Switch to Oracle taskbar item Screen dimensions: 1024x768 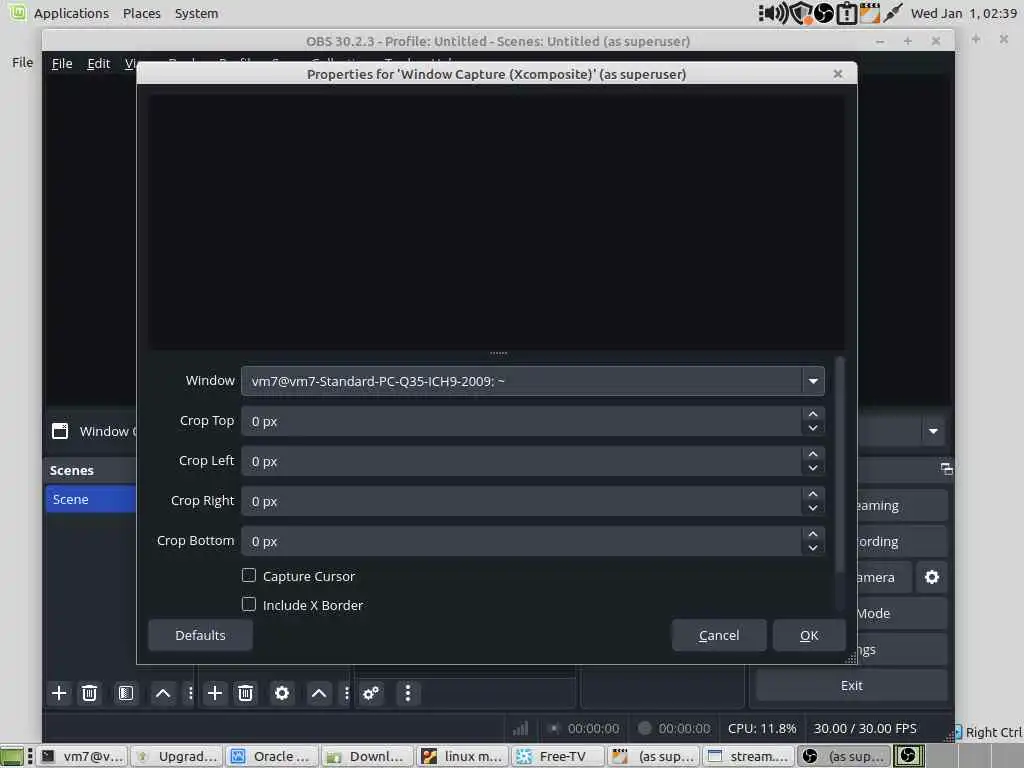pos(272,756)
